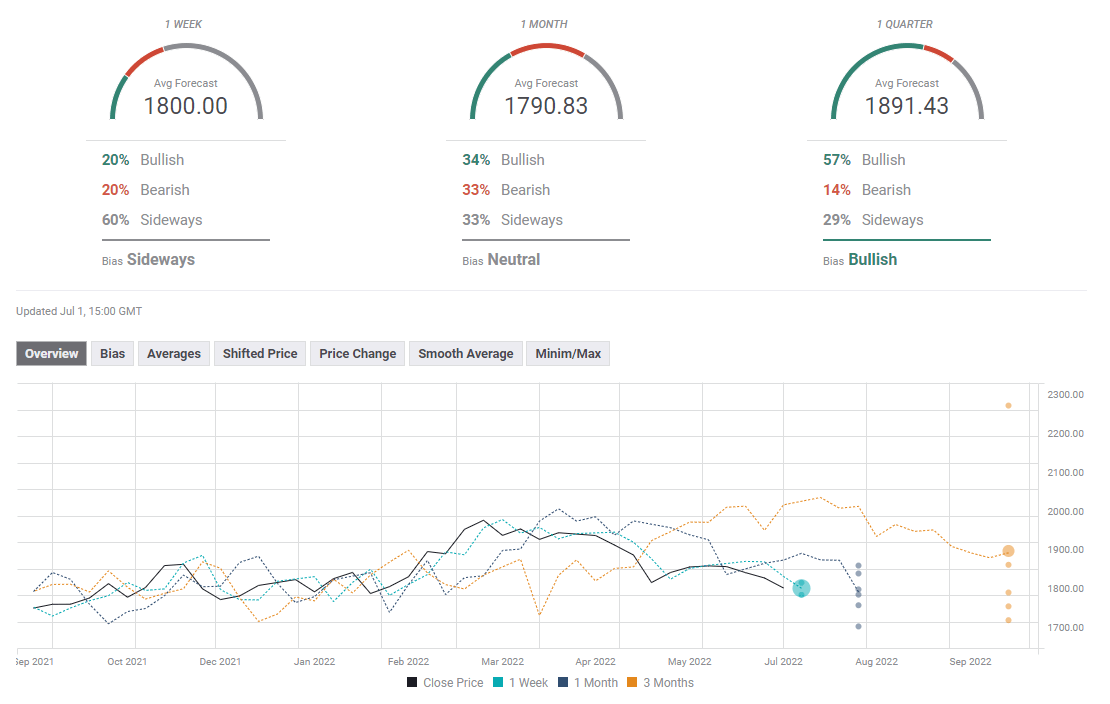Open the Averages tab

click(174, 354)
